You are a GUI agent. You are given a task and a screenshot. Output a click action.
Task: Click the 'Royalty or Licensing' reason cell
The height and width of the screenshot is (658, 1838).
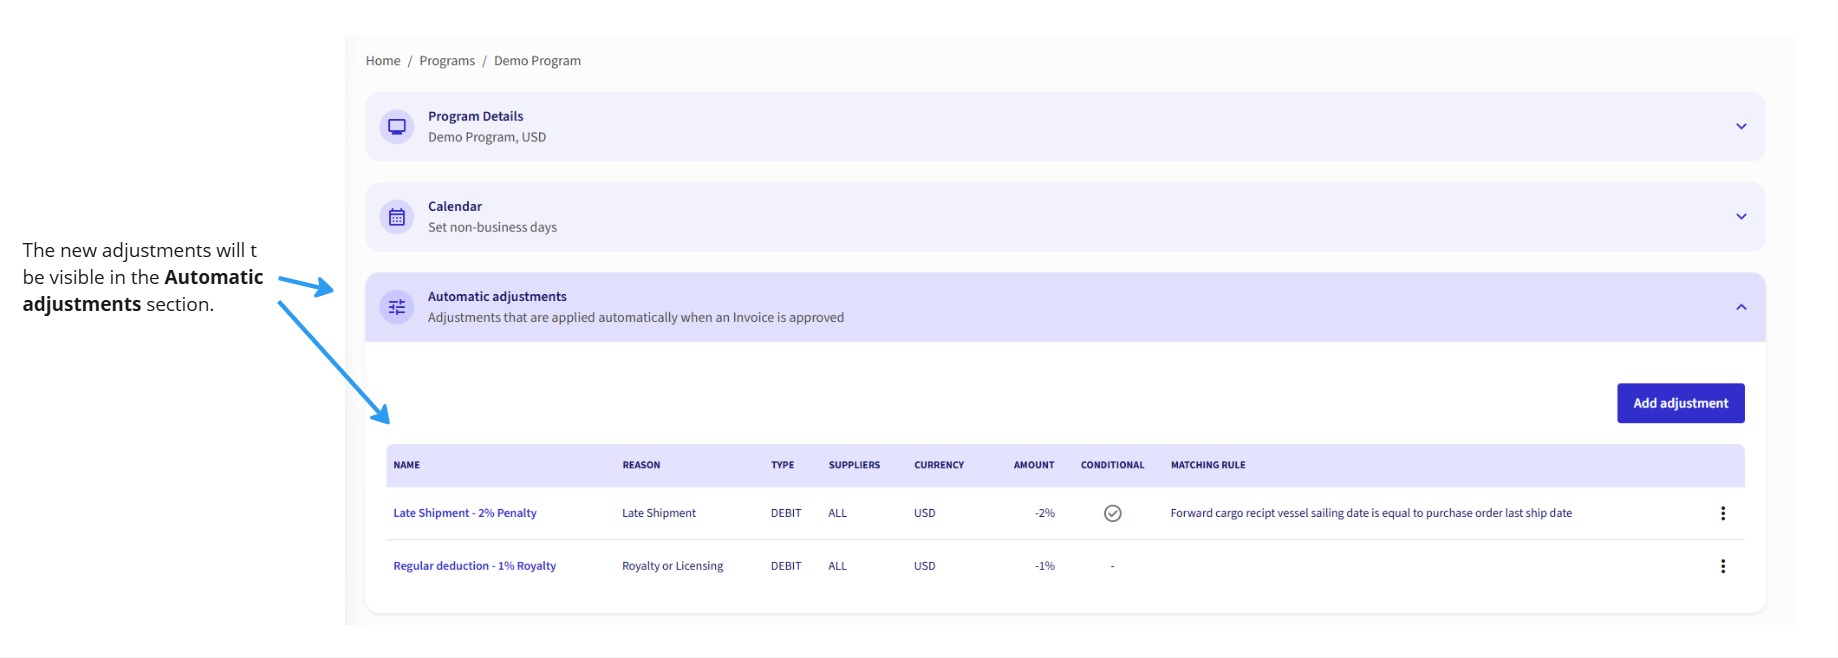point(672,566)
